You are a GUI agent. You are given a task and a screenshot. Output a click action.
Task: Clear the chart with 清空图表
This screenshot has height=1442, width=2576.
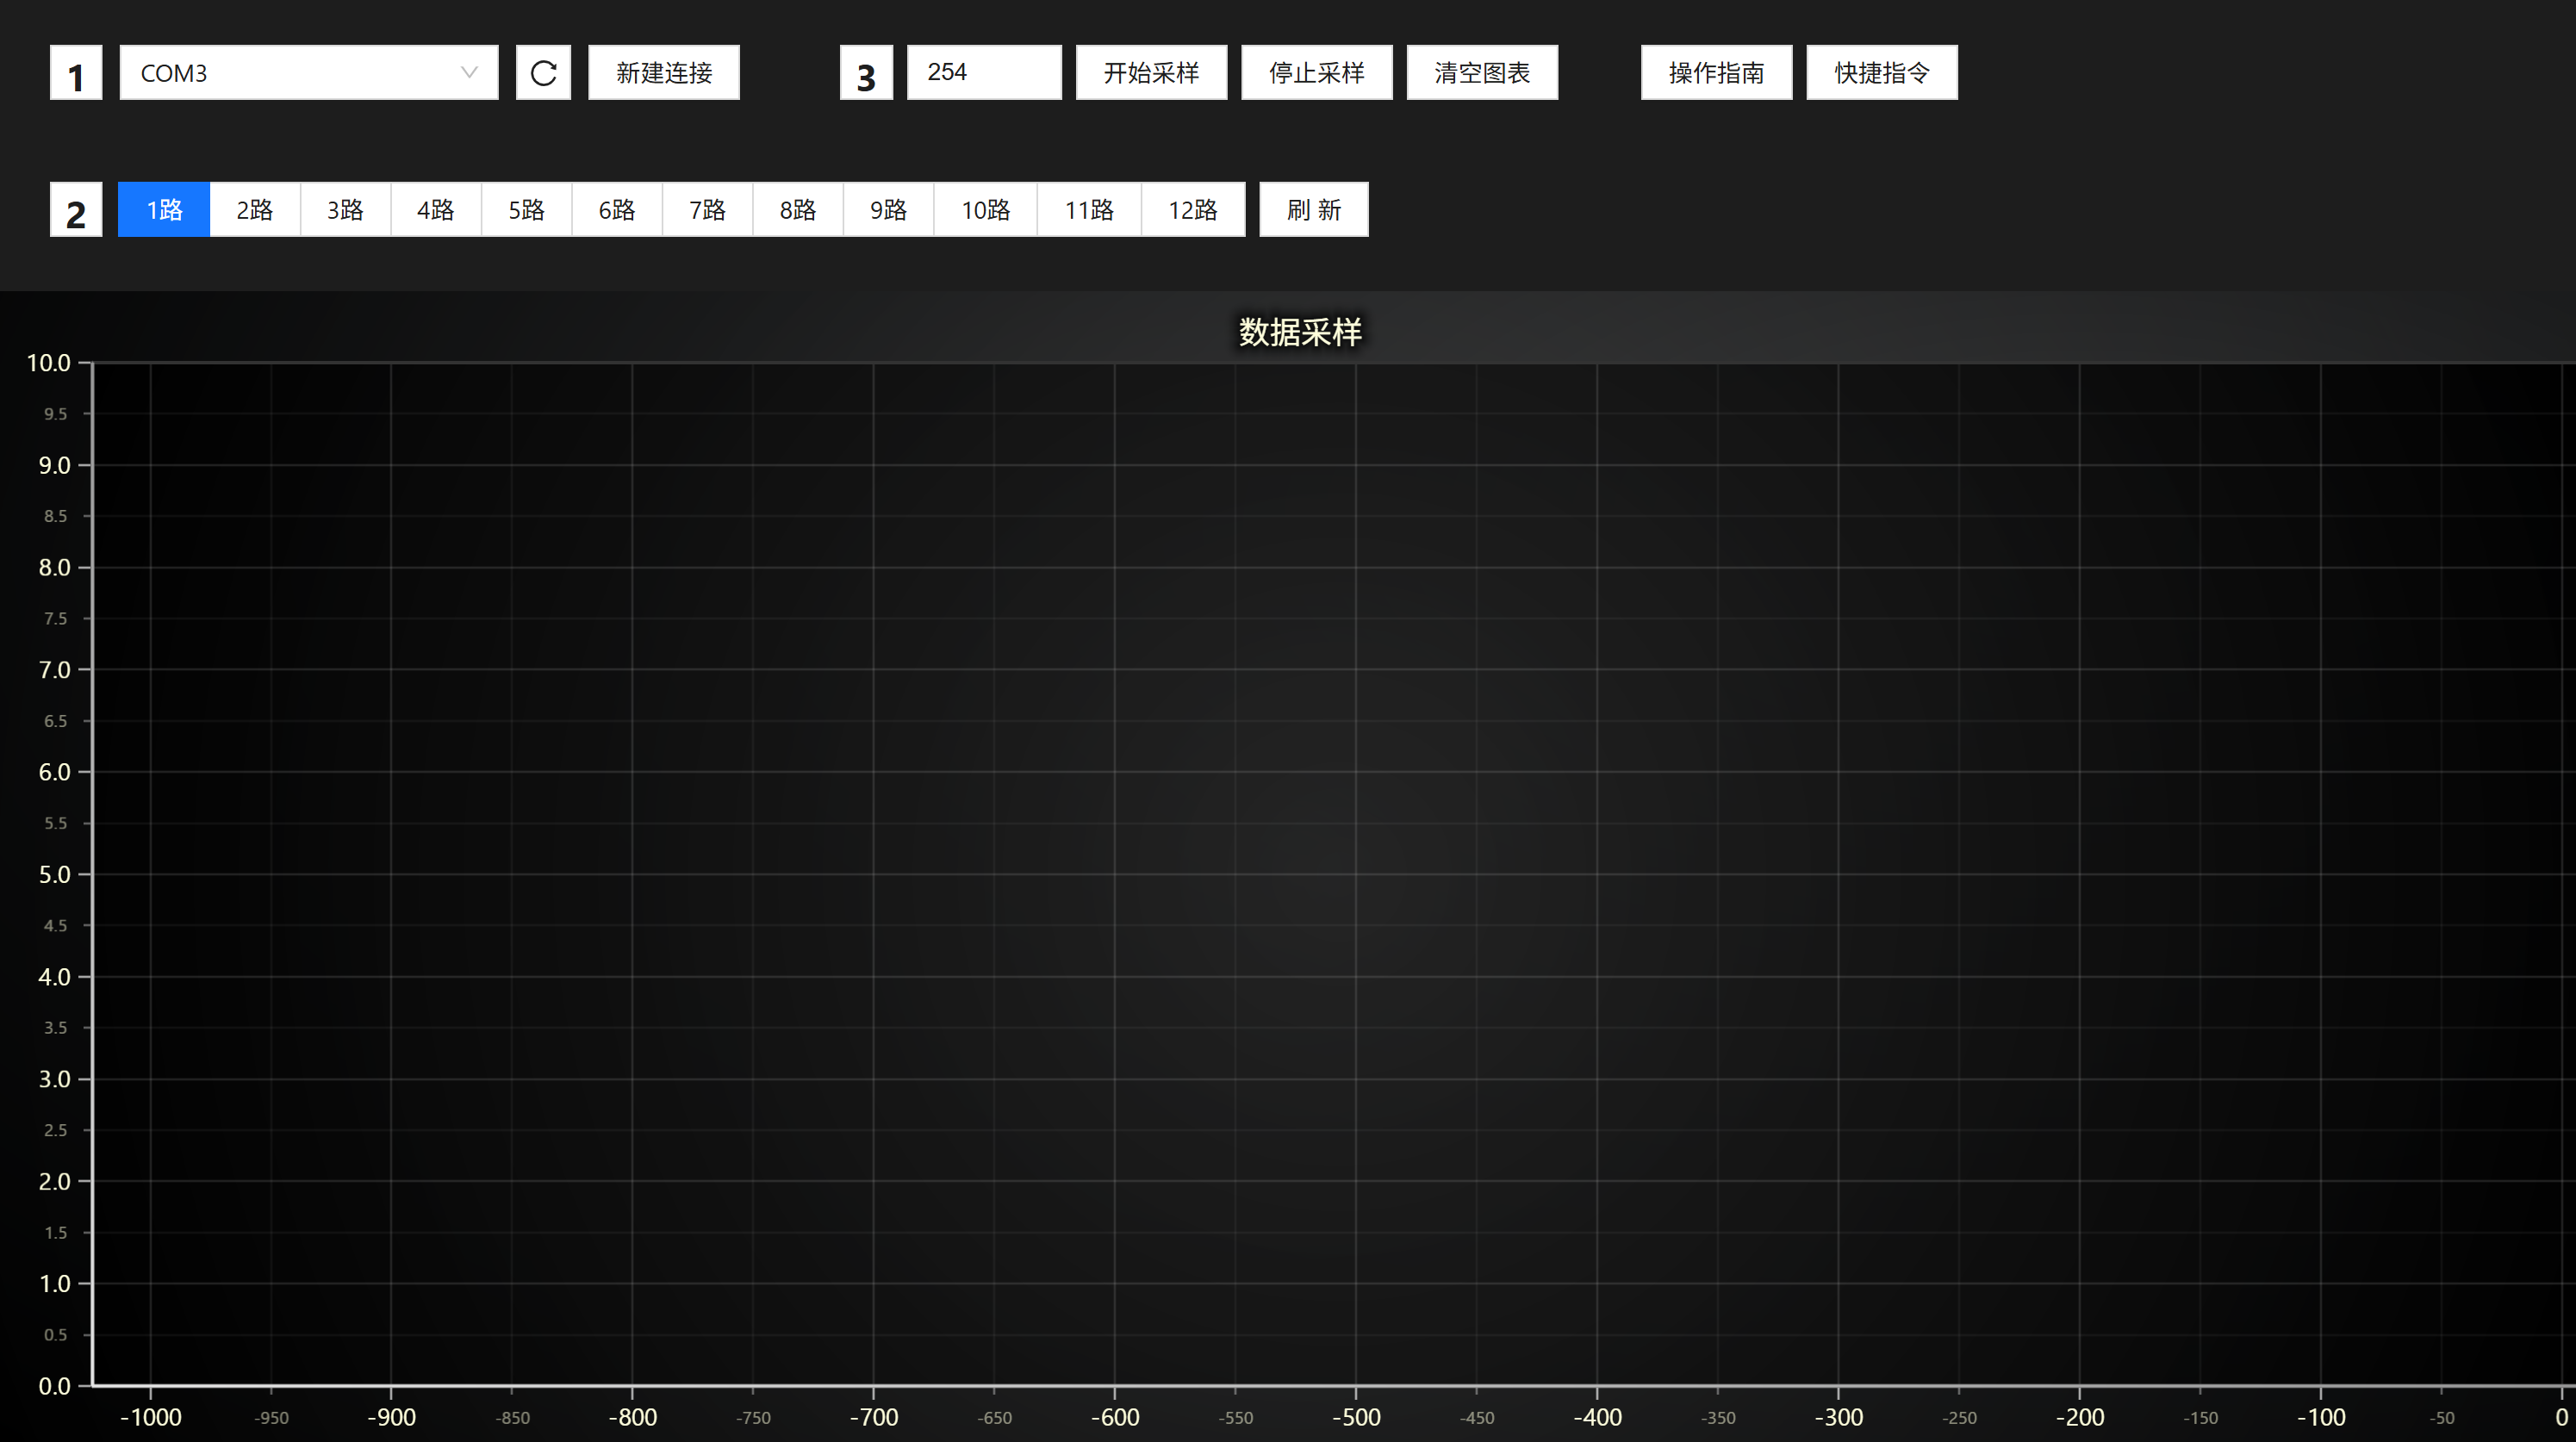coord(1482,72)
